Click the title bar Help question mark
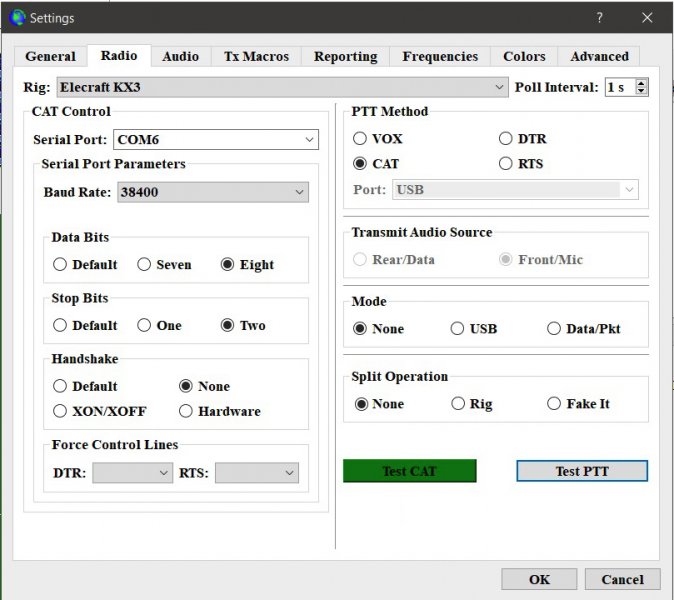This screenshot has width=674, height=600. (x=600, y=18)
